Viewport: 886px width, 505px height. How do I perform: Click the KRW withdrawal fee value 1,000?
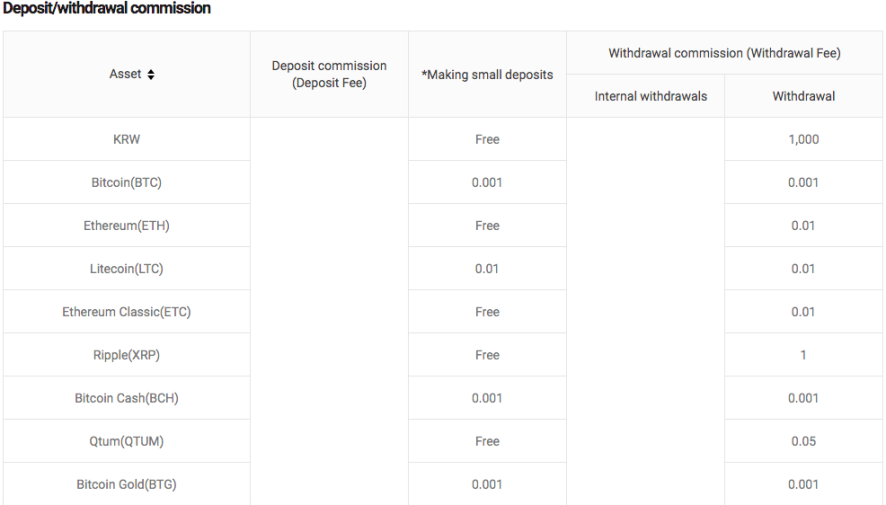804,140
